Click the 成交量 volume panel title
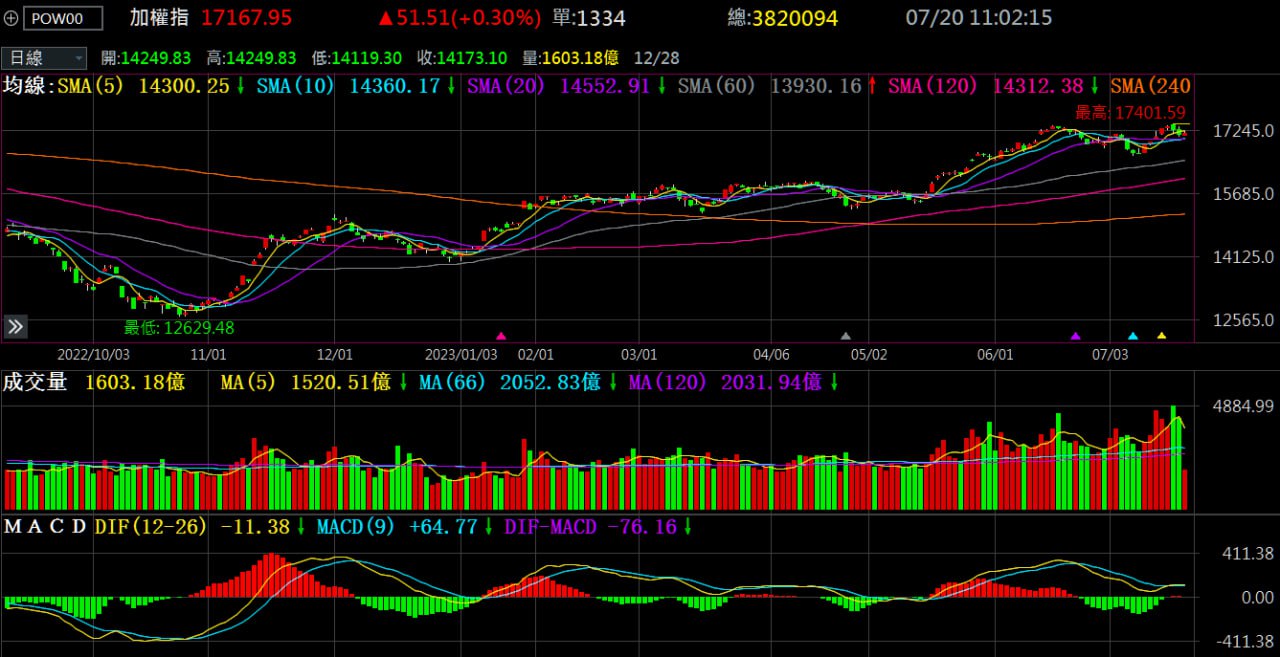This screenshot has width=1280, height=657. (x=35, y=382)
